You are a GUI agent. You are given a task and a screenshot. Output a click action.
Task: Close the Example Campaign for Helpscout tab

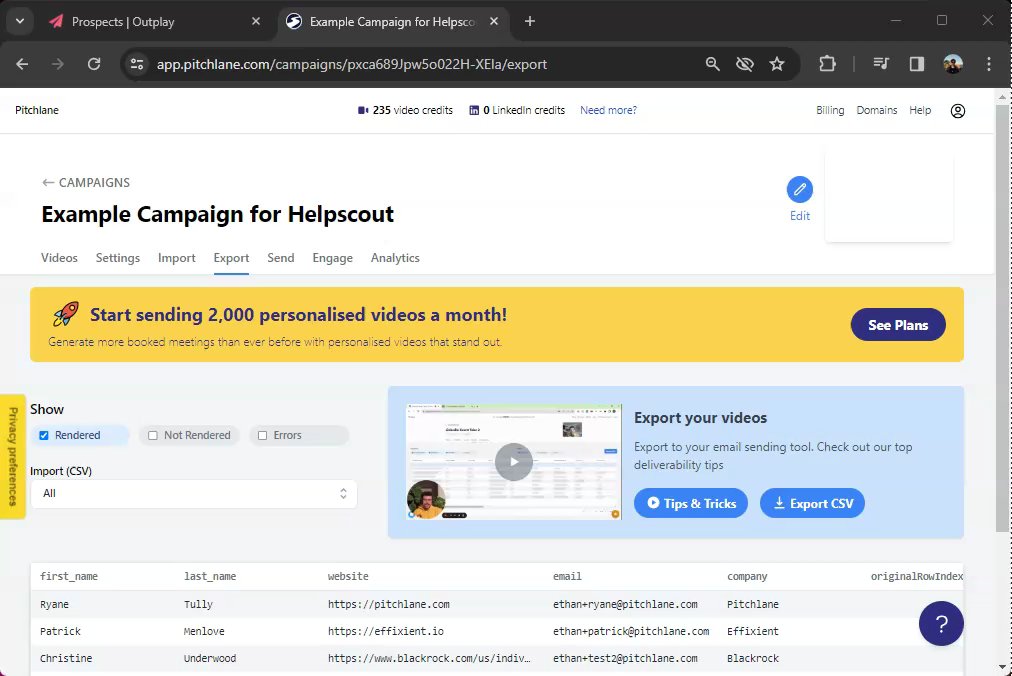click(x=494, y=21)
